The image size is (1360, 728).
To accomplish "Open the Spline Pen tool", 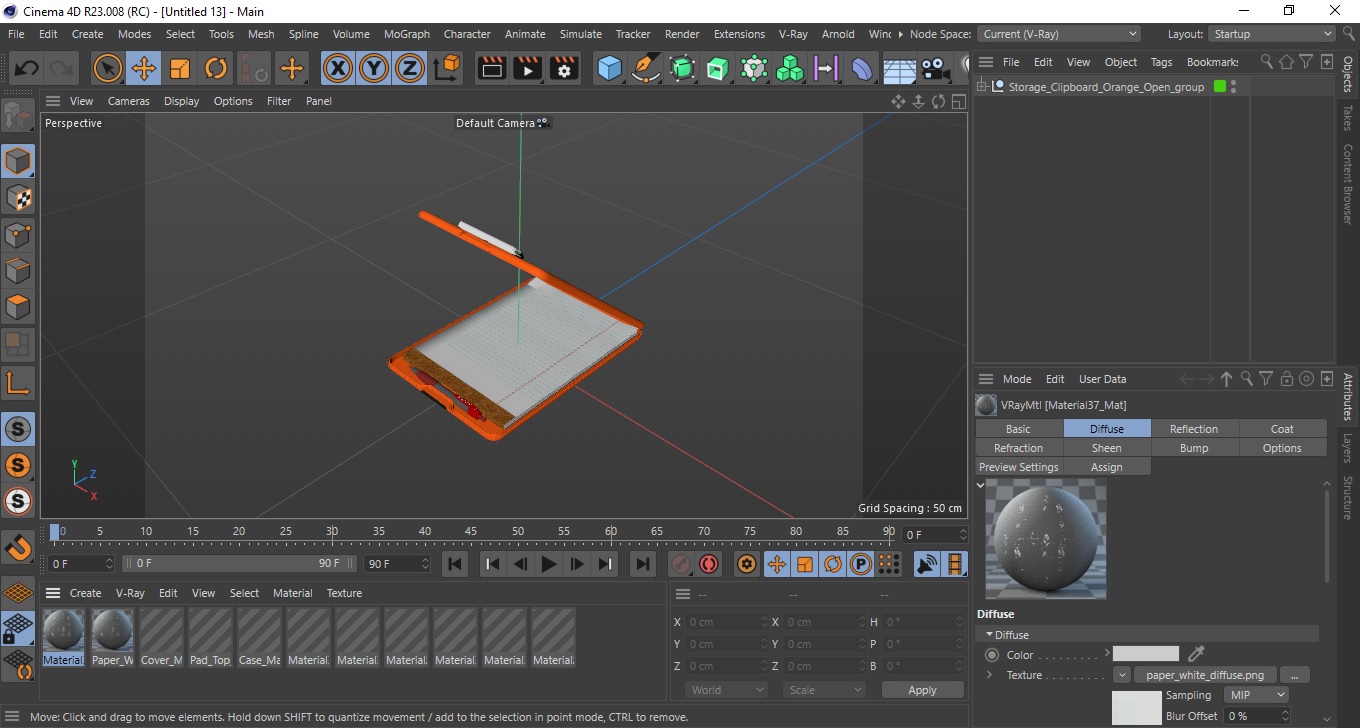I will pyautogui.click(x=646, y=69).
